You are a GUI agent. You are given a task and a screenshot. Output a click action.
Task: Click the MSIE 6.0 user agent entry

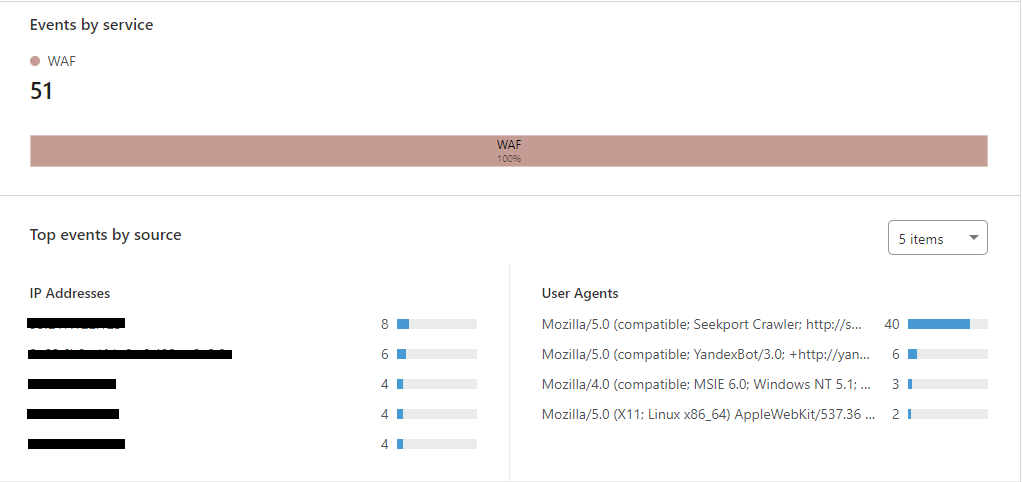click(x=707, y=384)
